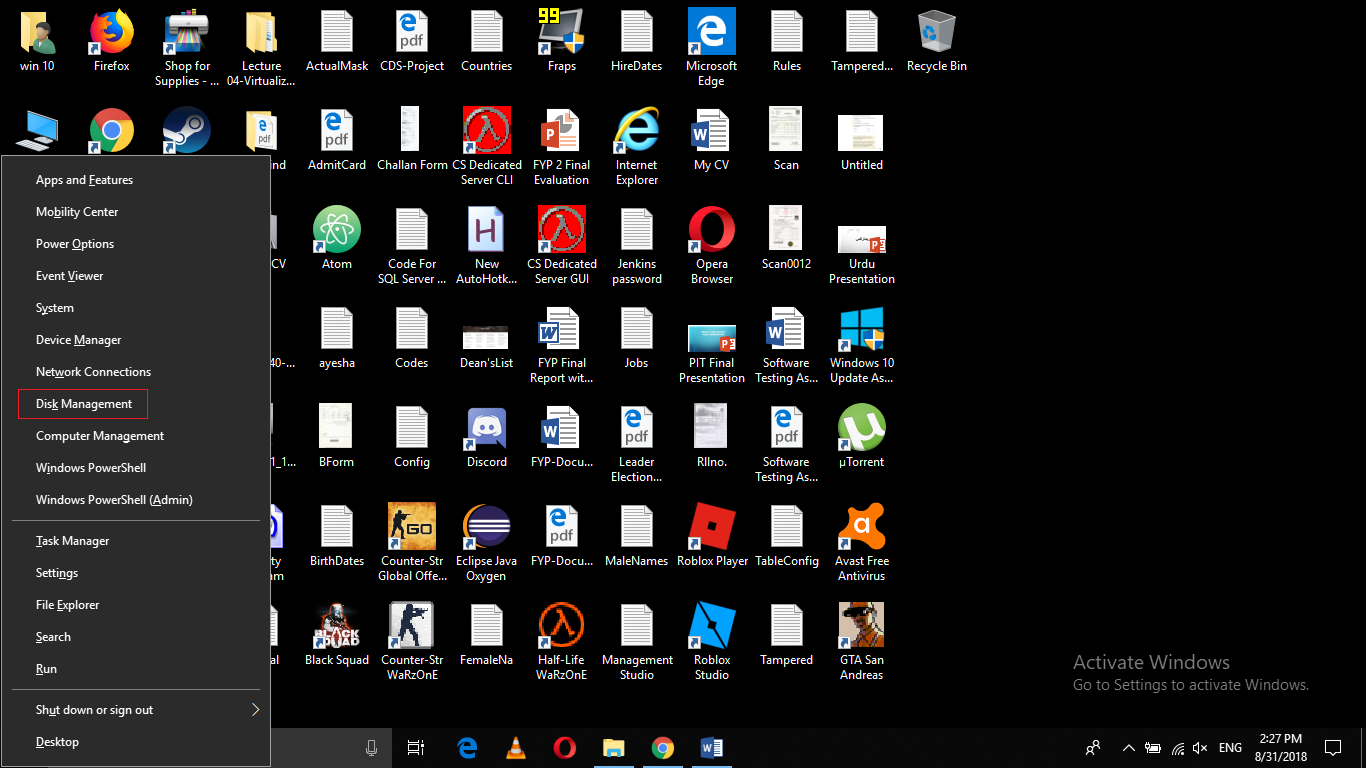Choose Disk Management from the menu
The image size is (1366, 768).
pos(84,404)
